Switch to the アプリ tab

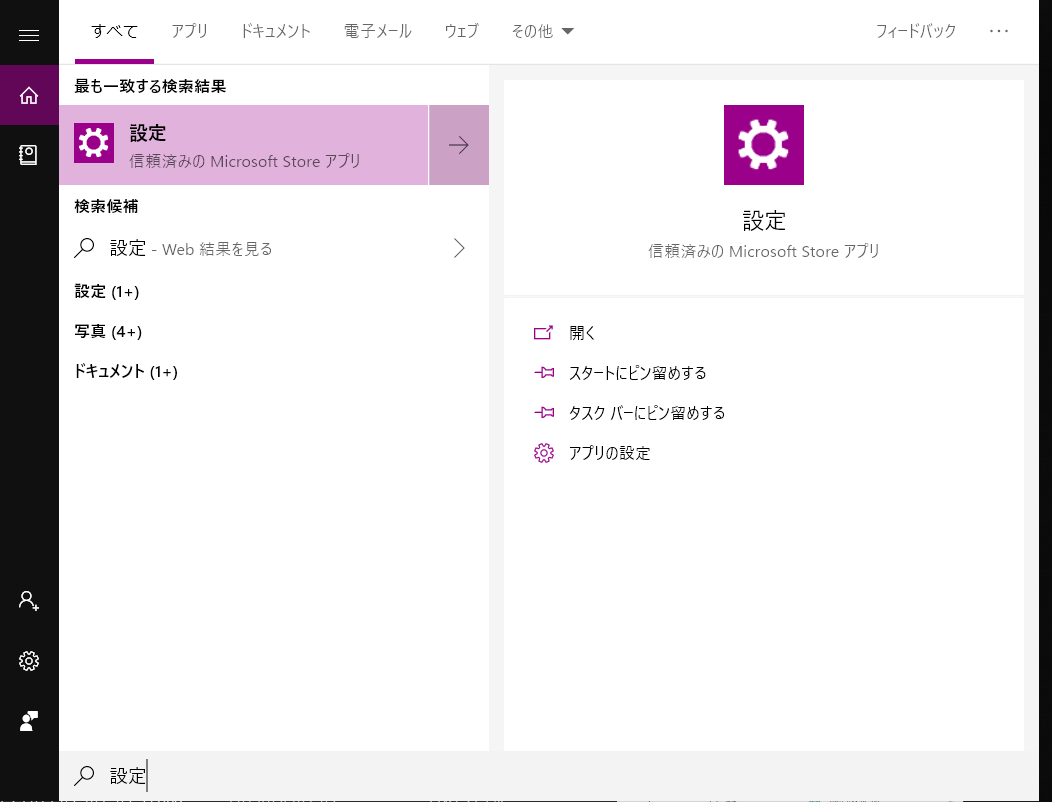click(190, 31)
